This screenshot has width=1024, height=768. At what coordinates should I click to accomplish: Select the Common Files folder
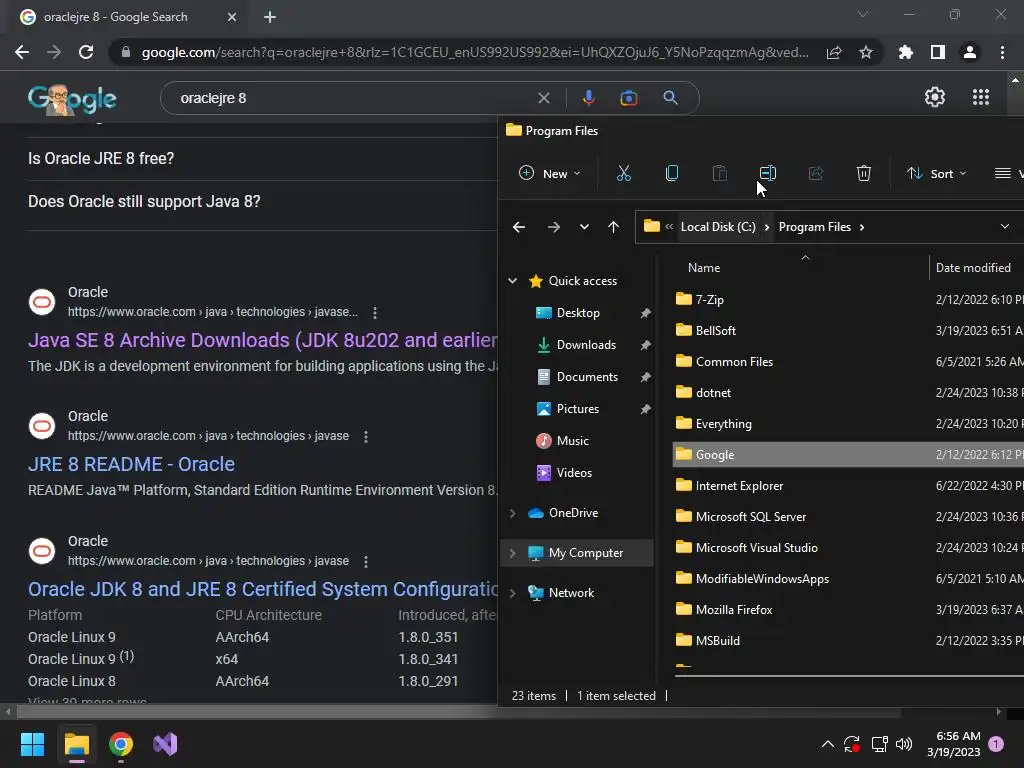[734, 362]
